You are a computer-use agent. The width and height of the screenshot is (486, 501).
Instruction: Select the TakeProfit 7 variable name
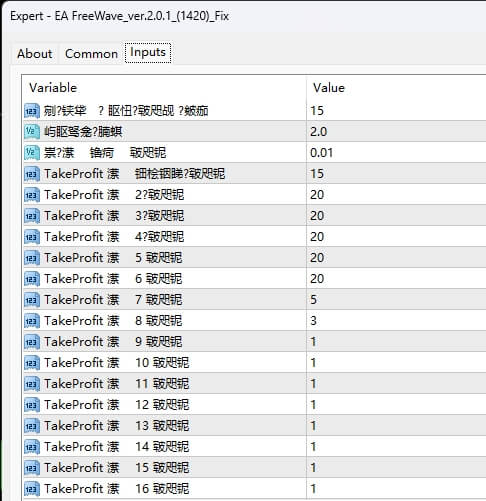(x=113, y=300)
